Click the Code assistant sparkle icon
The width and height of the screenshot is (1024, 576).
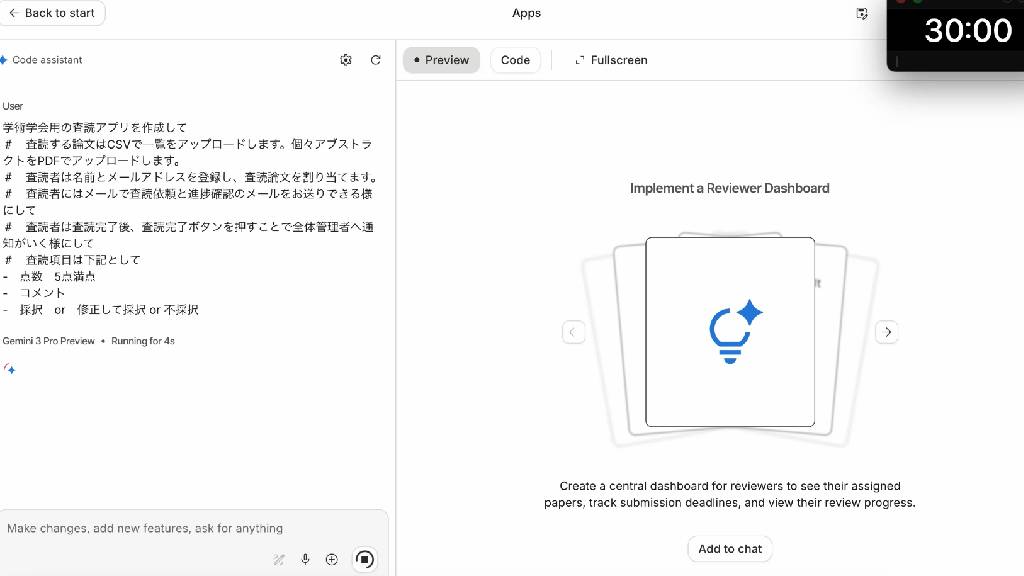[4, 60]
